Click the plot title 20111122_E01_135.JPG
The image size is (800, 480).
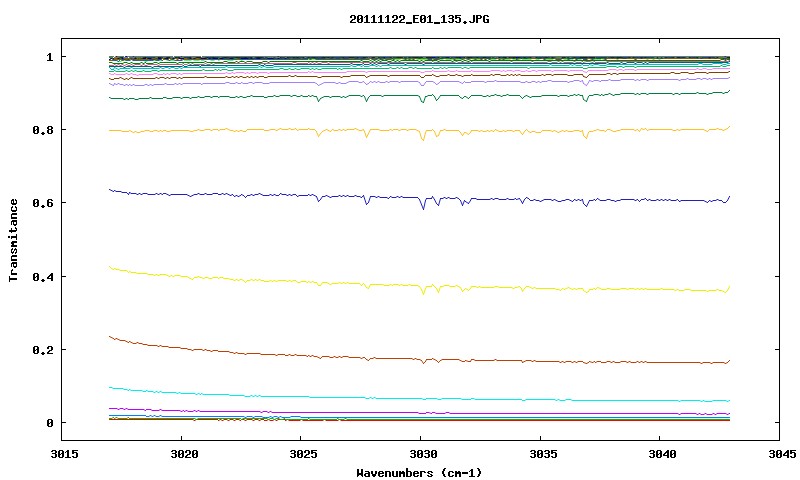click(419, 19)
